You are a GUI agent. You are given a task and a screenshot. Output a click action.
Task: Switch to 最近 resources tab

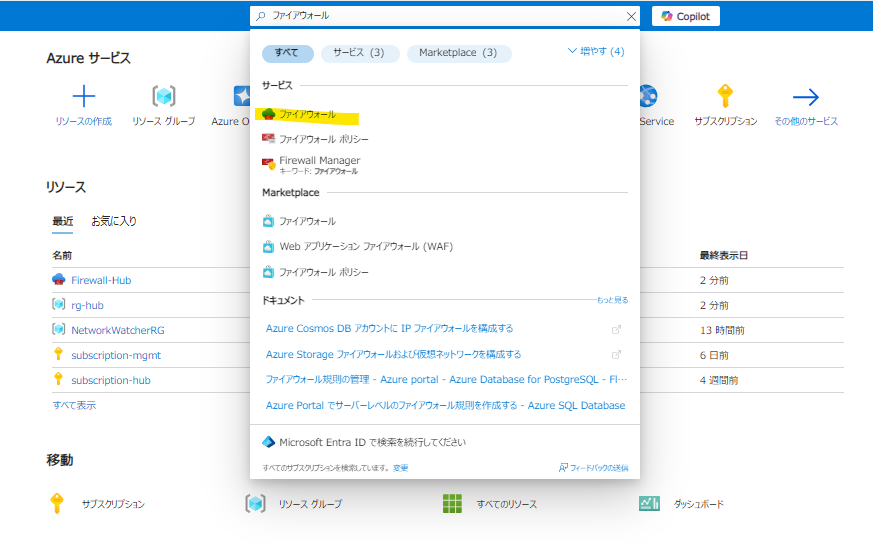(x=63, y=221)
